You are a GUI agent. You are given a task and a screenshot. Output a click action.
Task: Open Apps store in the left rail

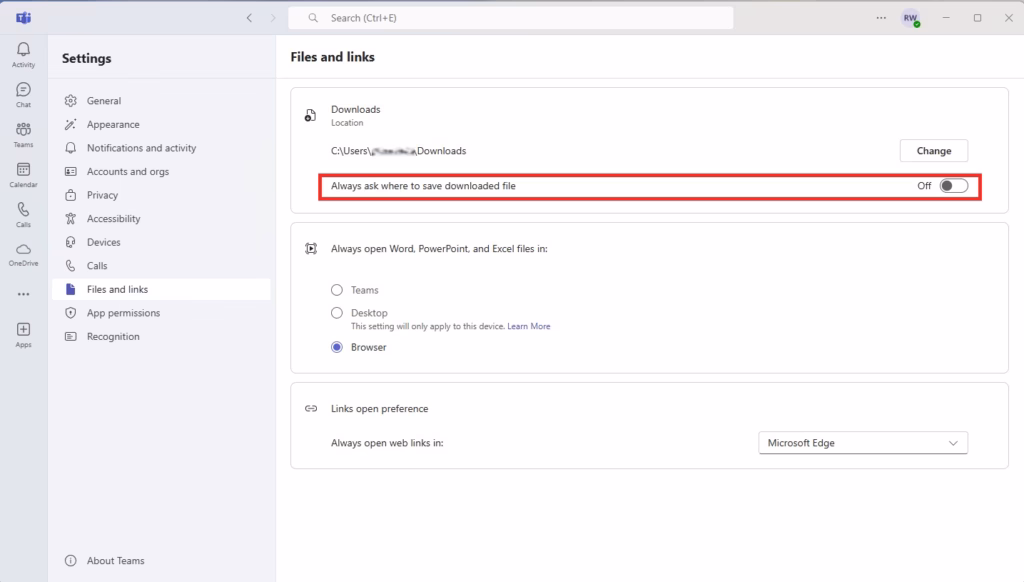click(x=24, y=335)
